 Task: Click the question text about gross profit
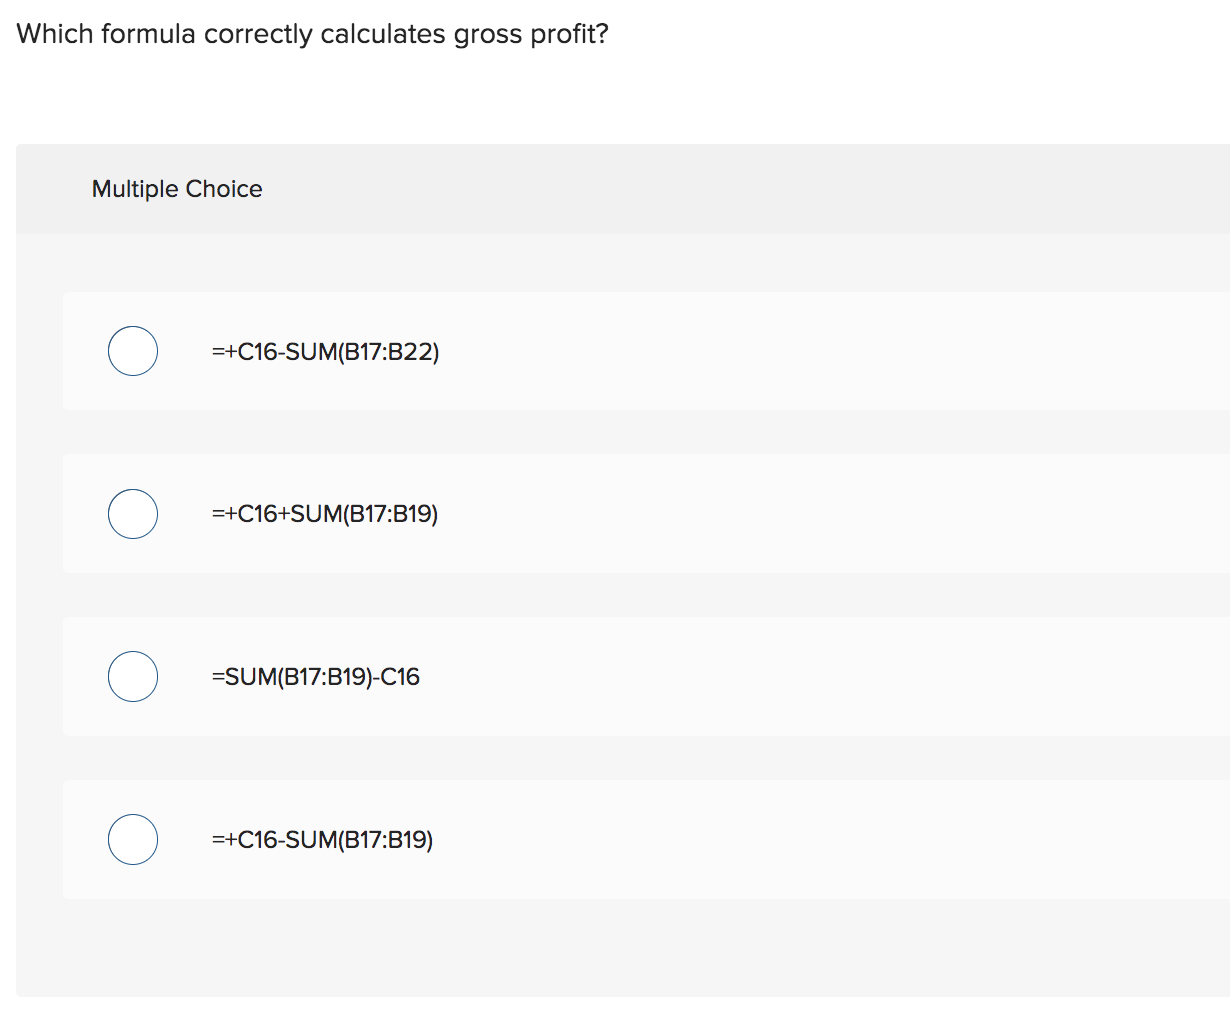[x=310, y=33]
